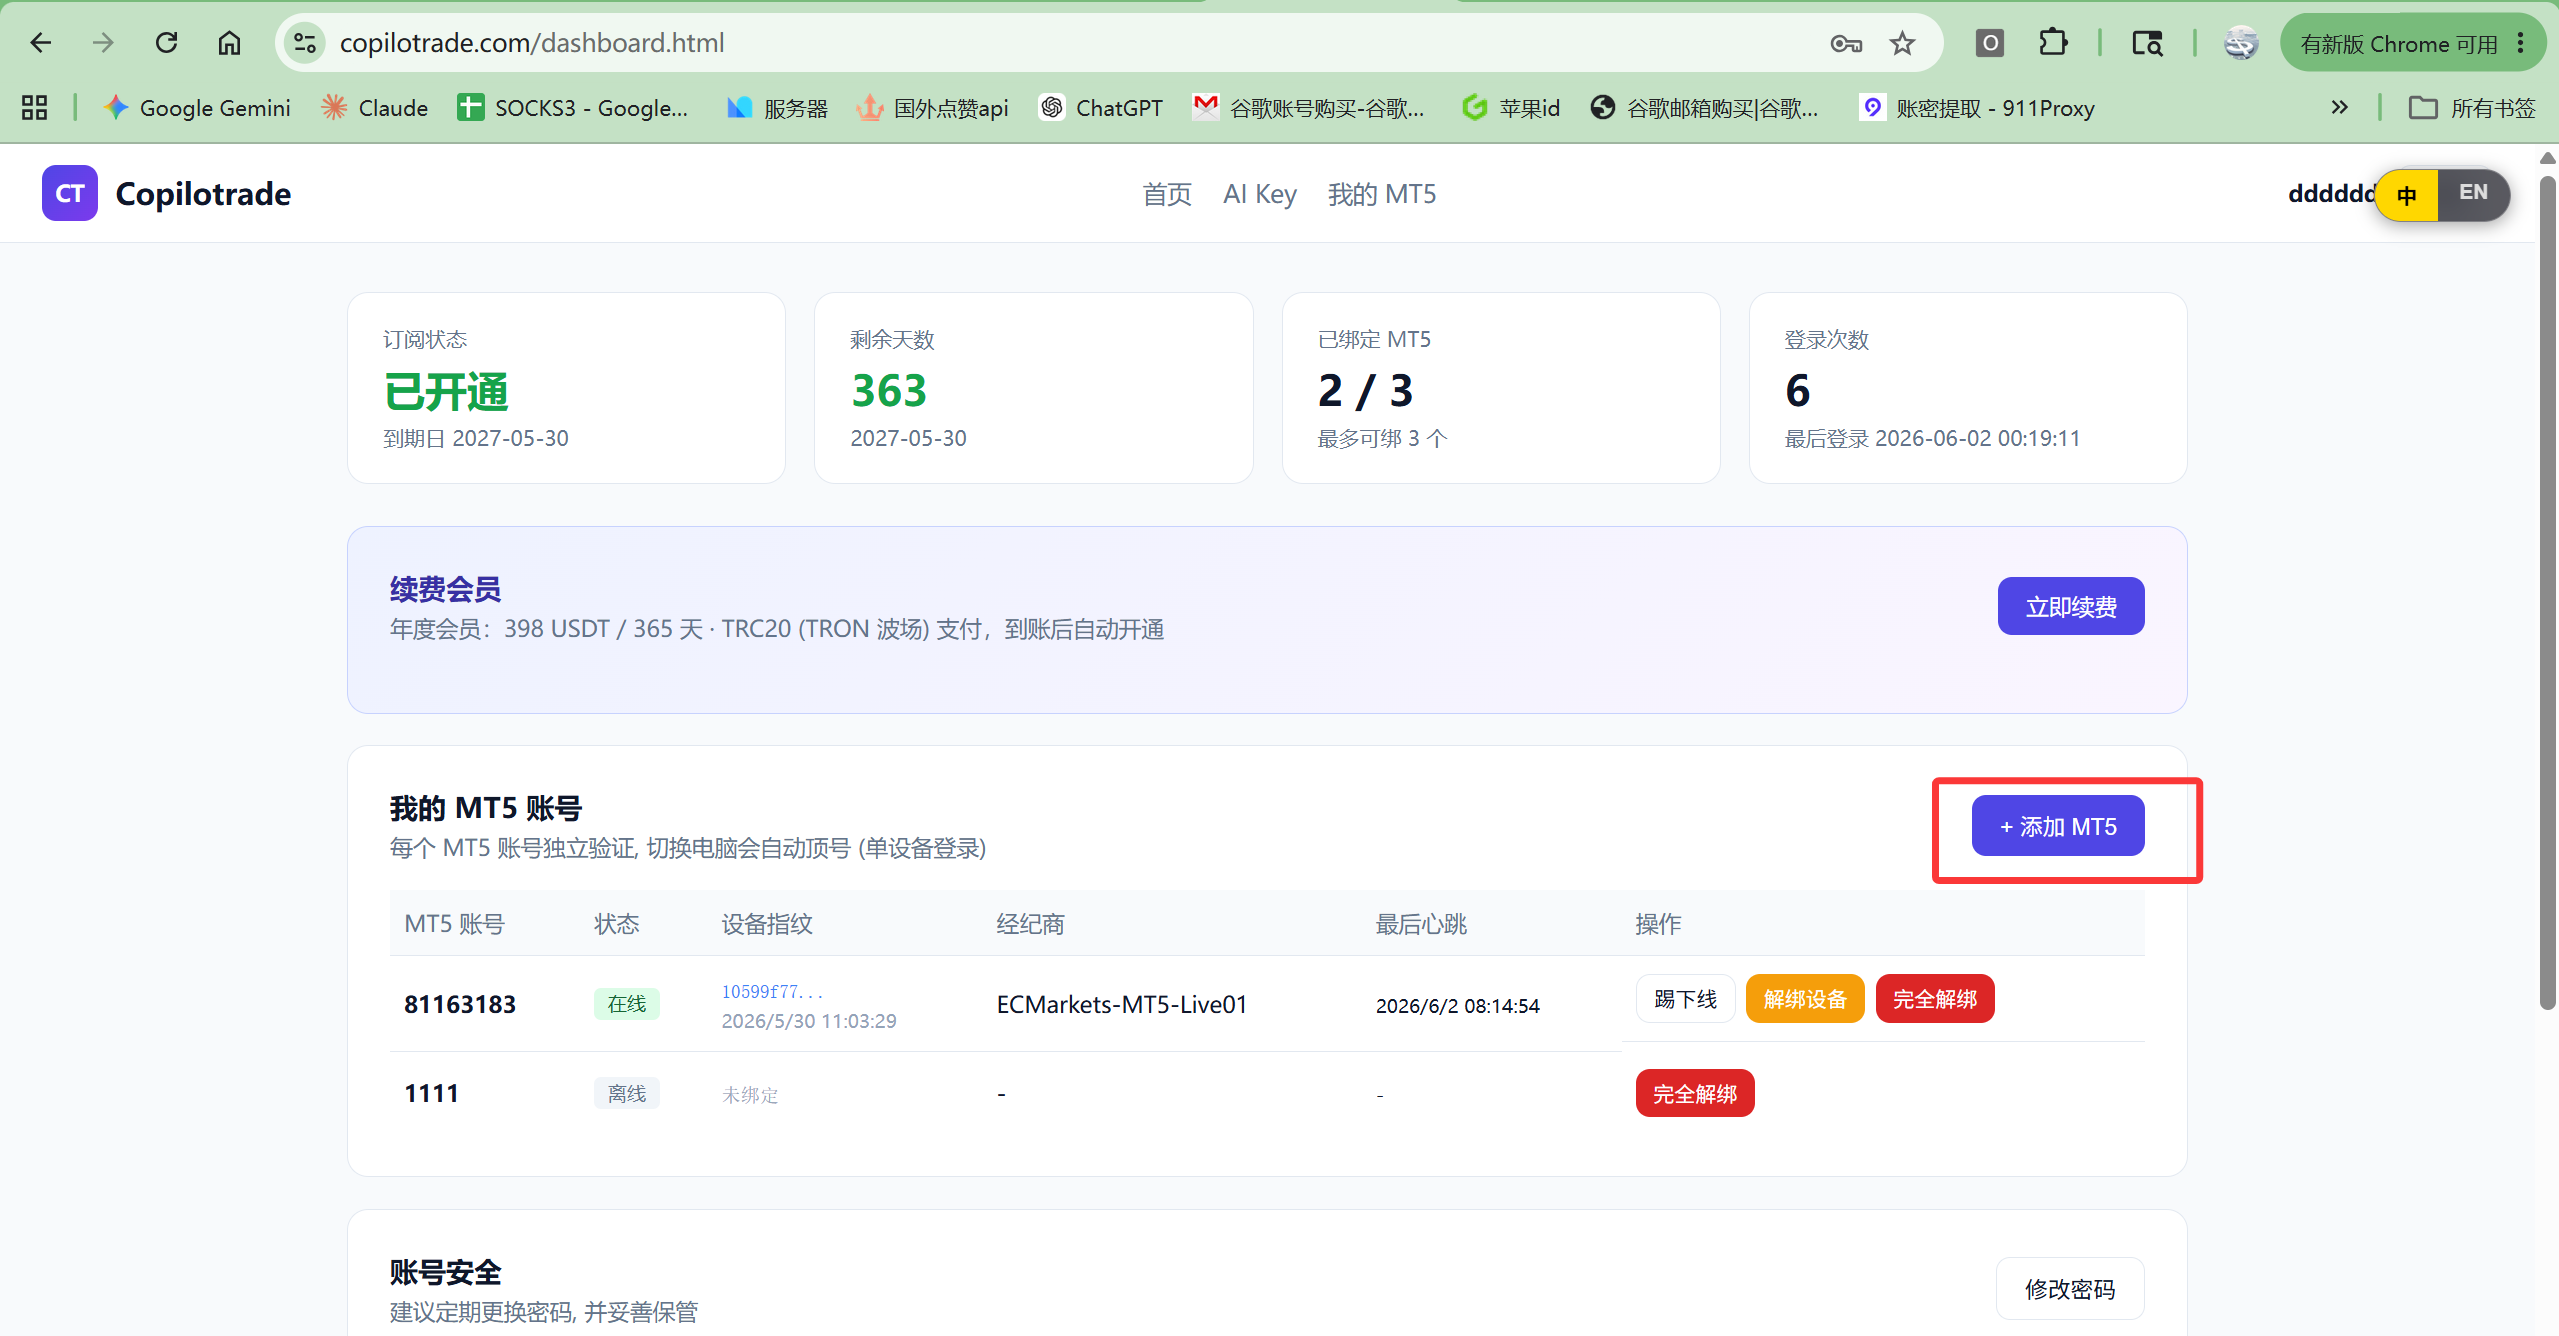Open the 服务器 bookmark
Viewport: 2559px width, 1336px height.
(778, 107)
